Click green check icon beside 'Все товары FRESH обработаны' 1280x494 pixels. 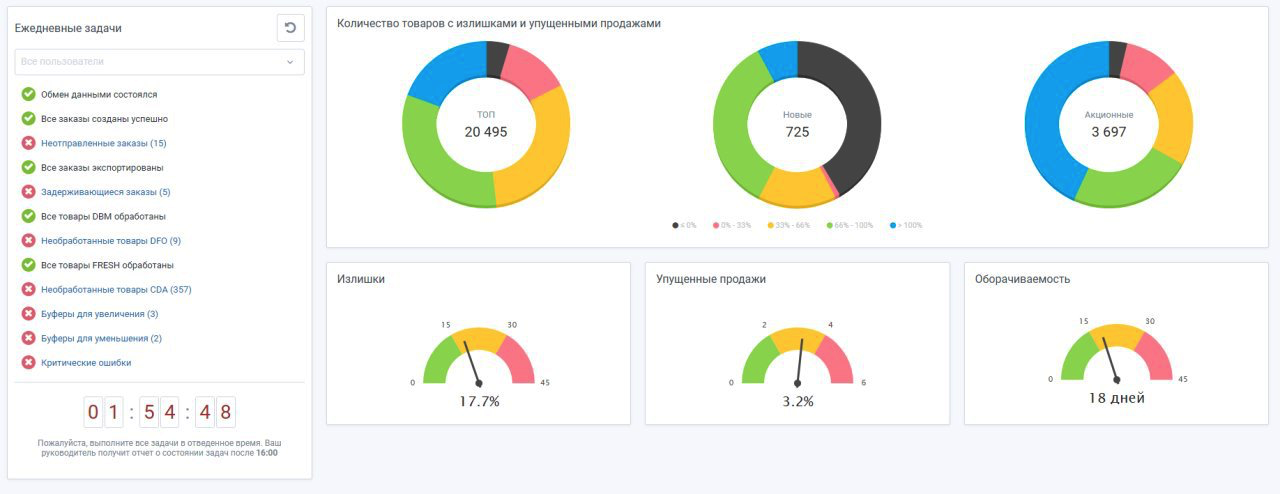[28, 265]
